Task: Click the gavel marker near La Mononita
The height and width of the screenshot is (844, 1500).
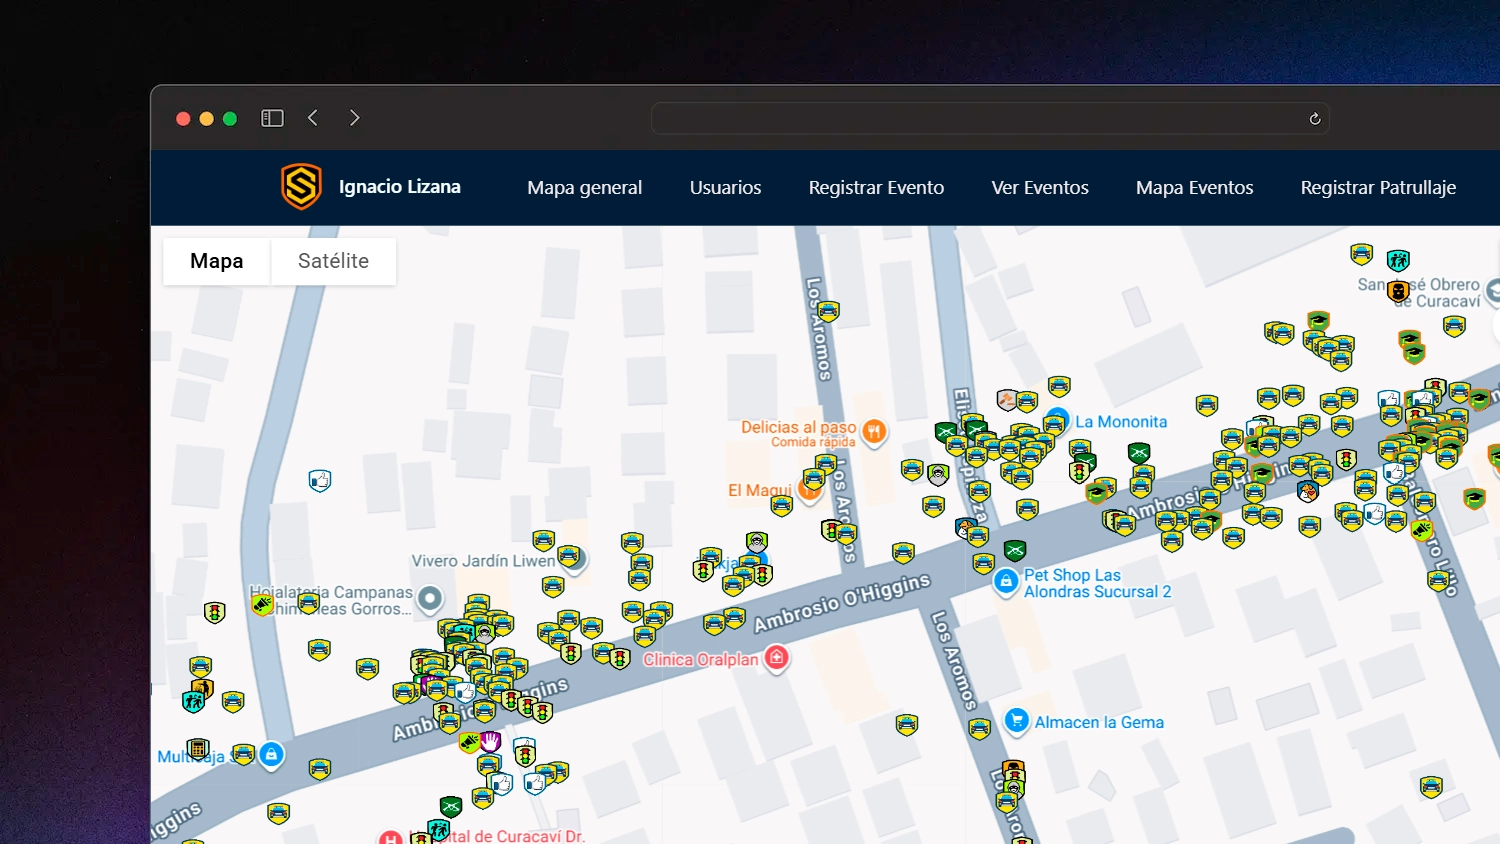Action: click(1007, 401)
